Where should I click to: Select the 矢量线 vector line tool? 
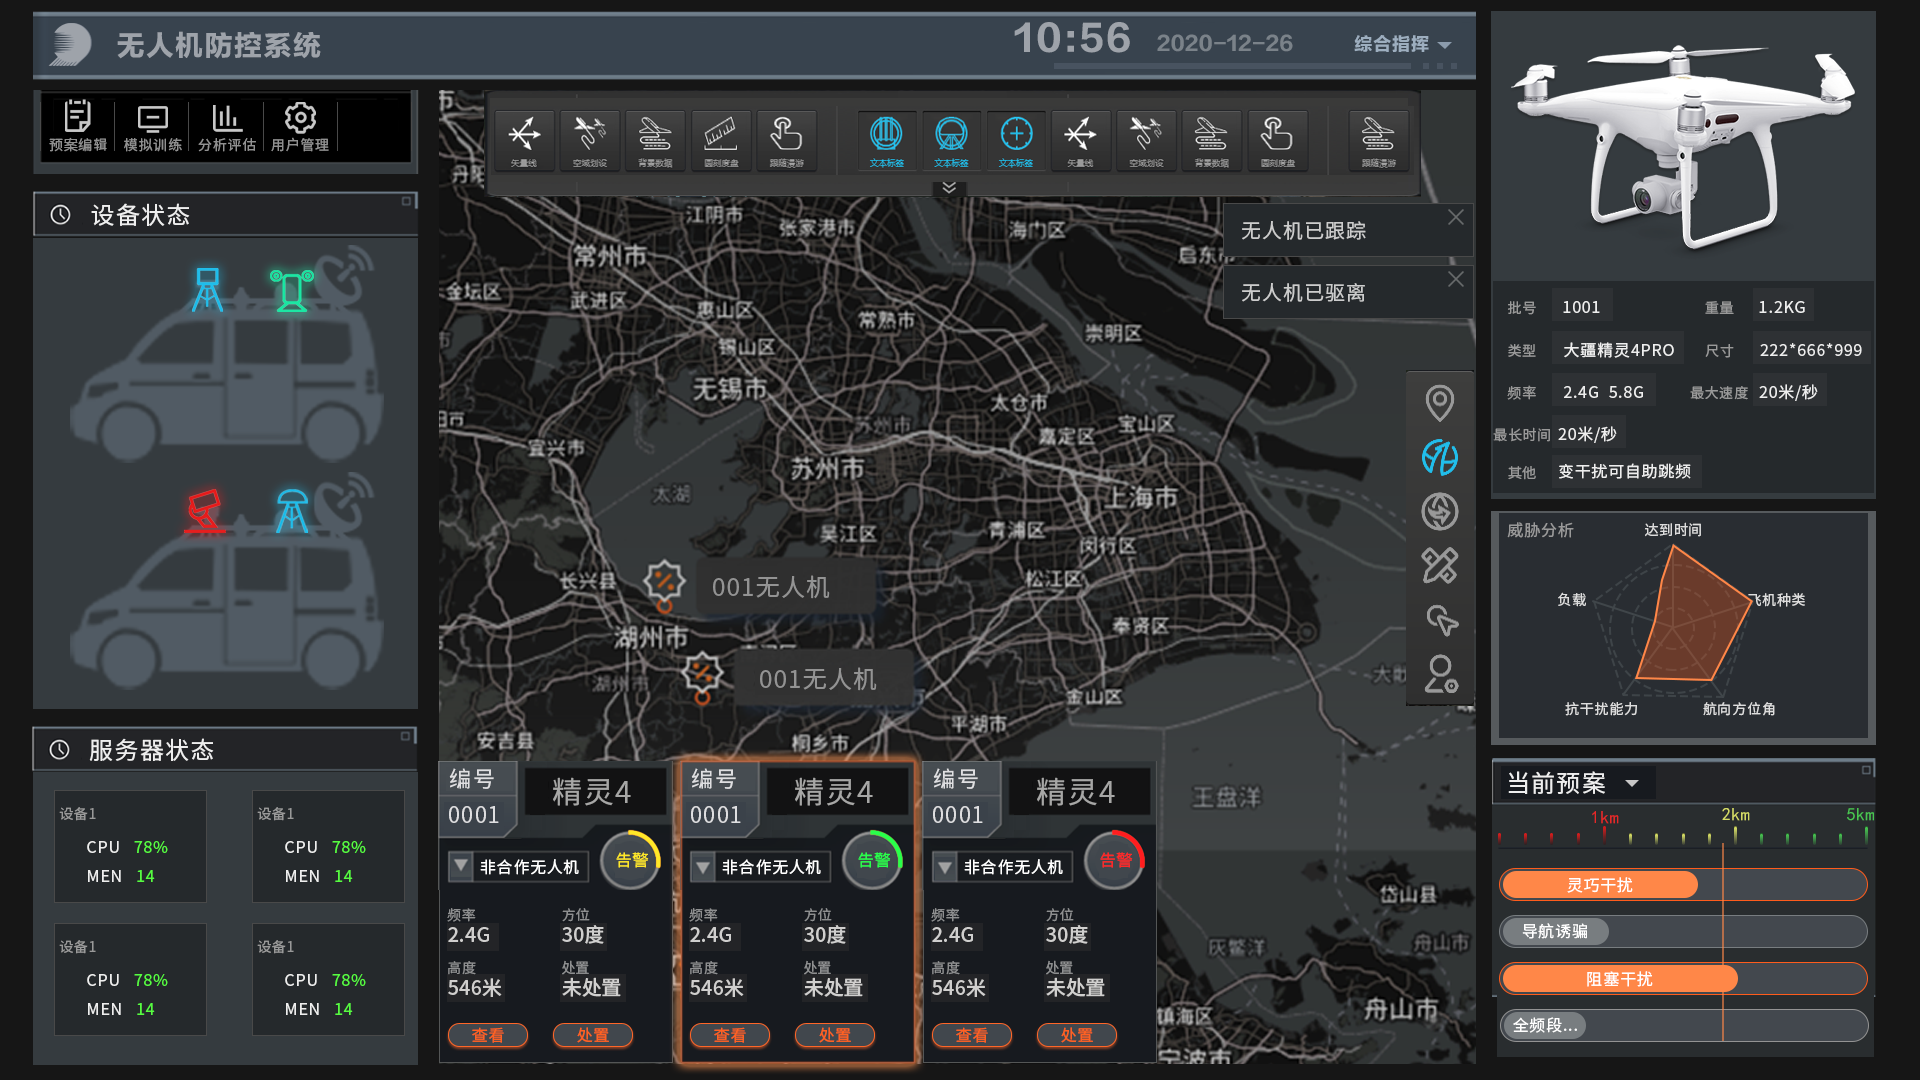[524, 140]
